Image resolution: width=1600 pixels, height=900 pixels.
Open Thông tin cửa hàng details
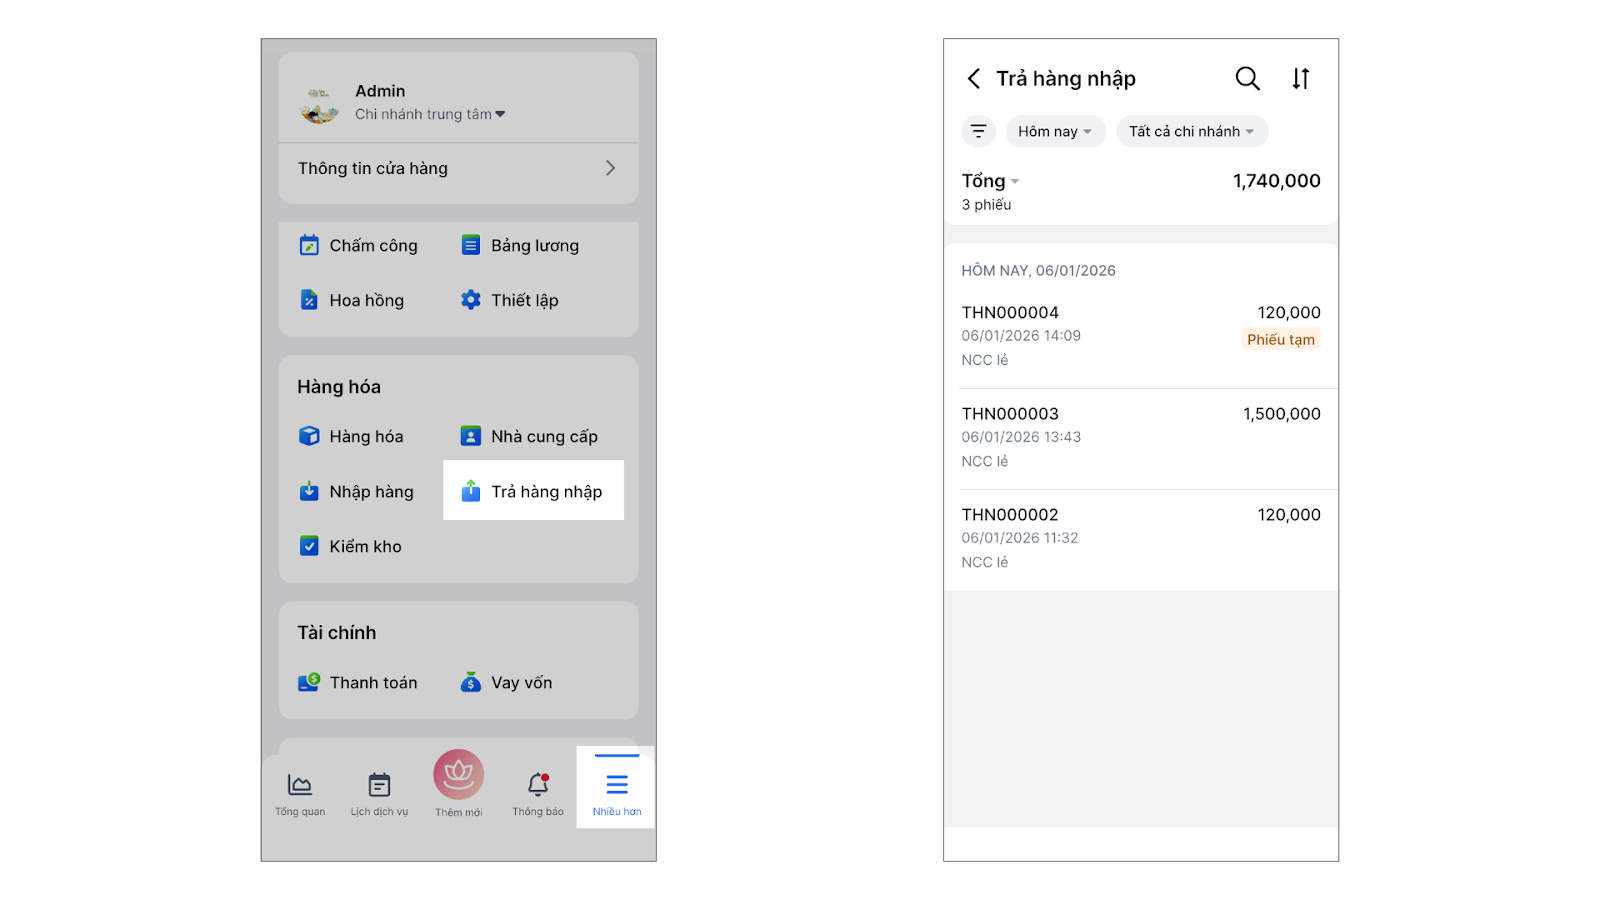[x=458, y=168]
